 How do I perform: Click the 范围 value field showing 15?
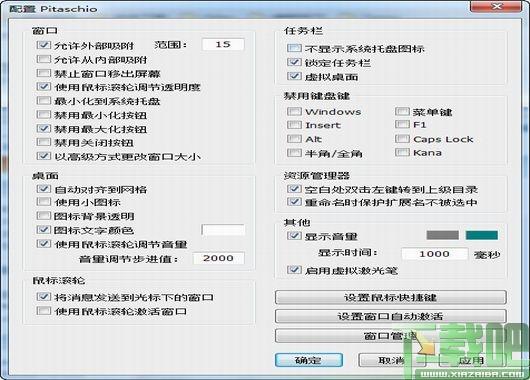click(x=223, y=44)
